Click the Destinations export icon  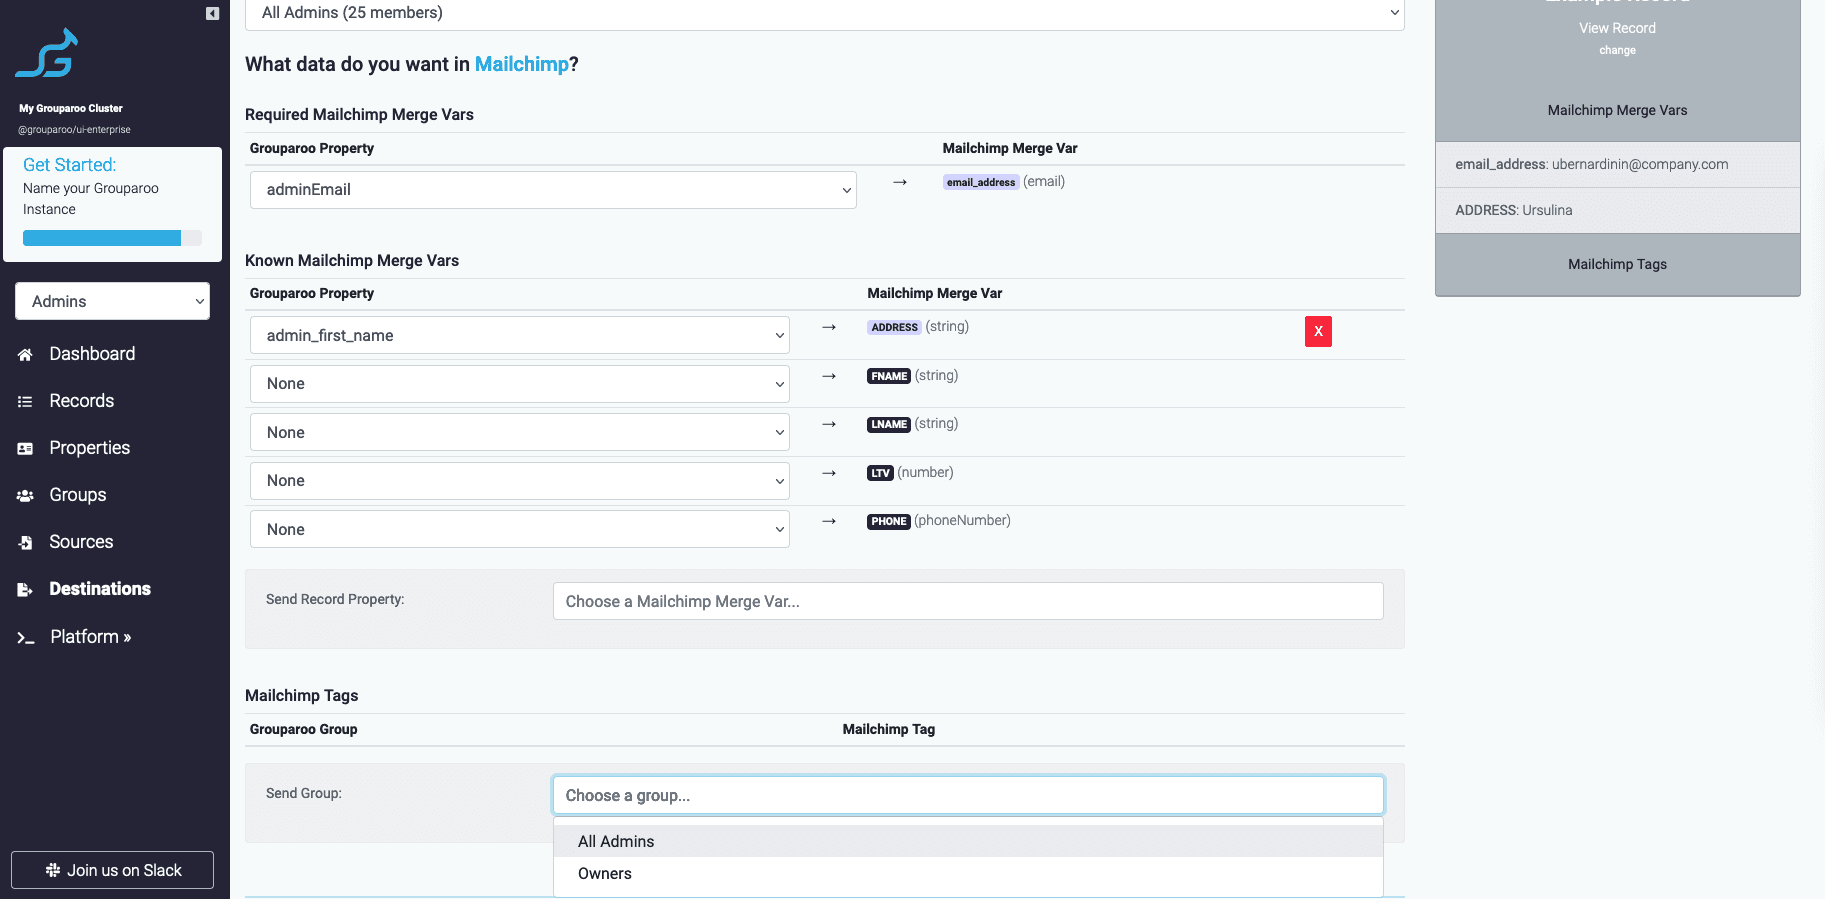(x=26, y=589)
